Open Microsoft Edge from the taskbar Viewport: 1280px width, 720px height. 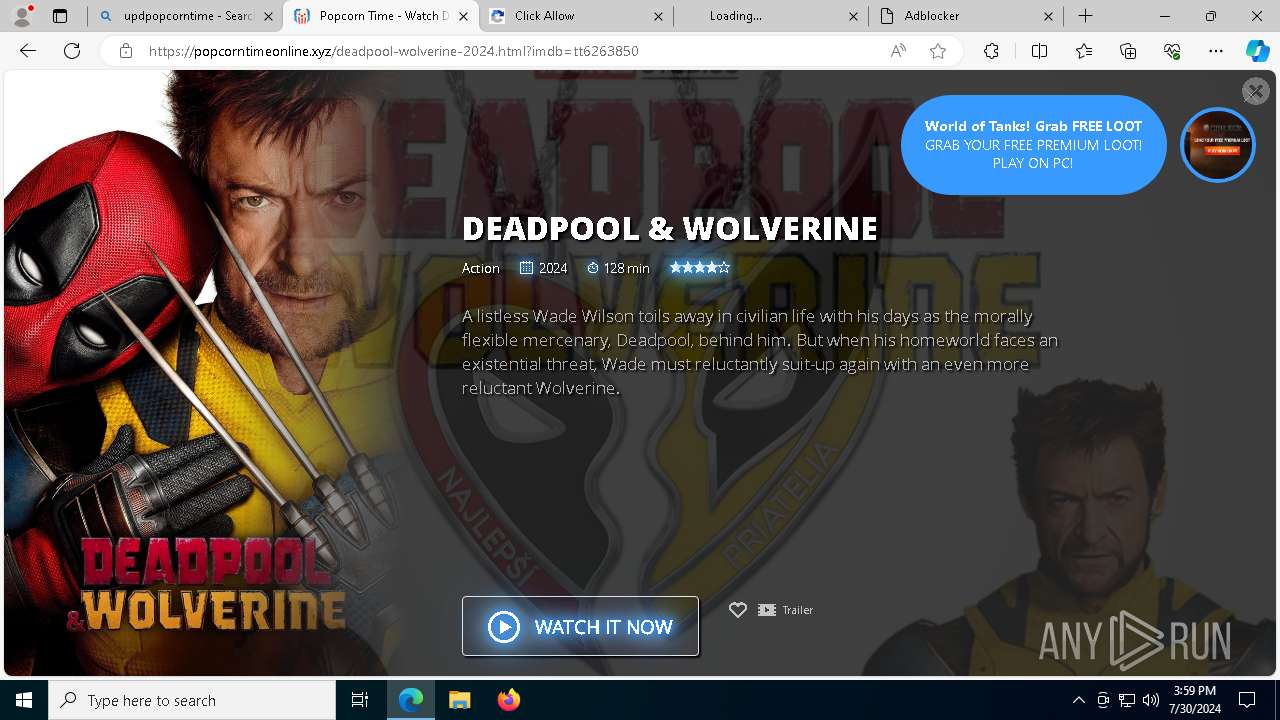pos(411,700)
